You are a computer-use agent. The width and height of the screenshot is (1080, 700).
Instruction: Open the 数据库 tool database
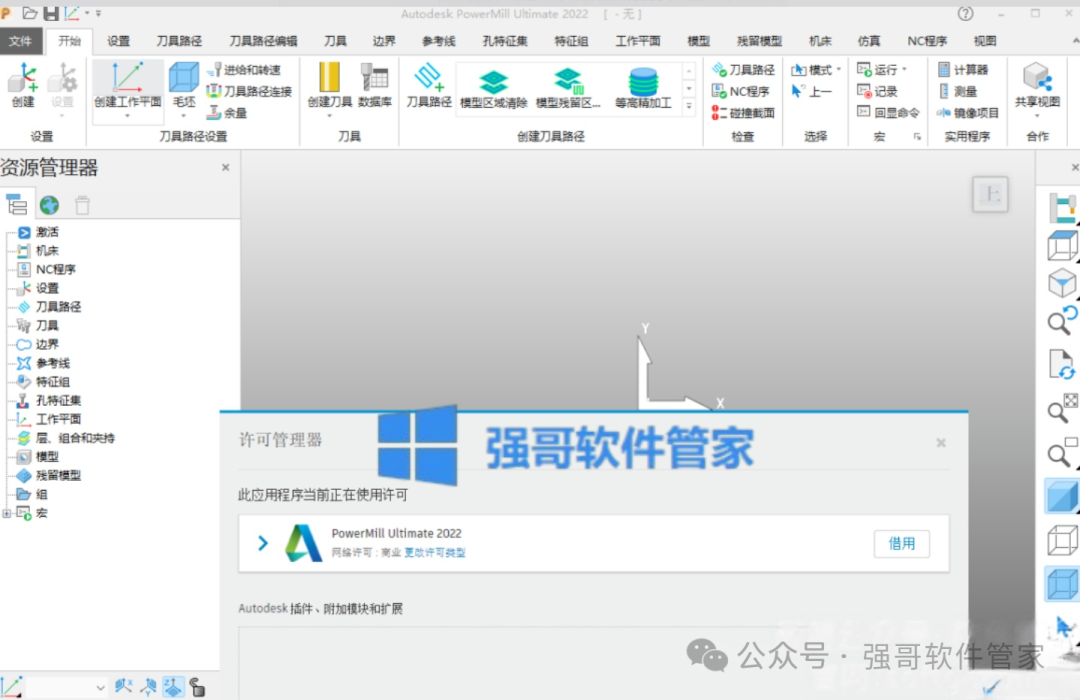pyautogui.click(x=375, y=85)
